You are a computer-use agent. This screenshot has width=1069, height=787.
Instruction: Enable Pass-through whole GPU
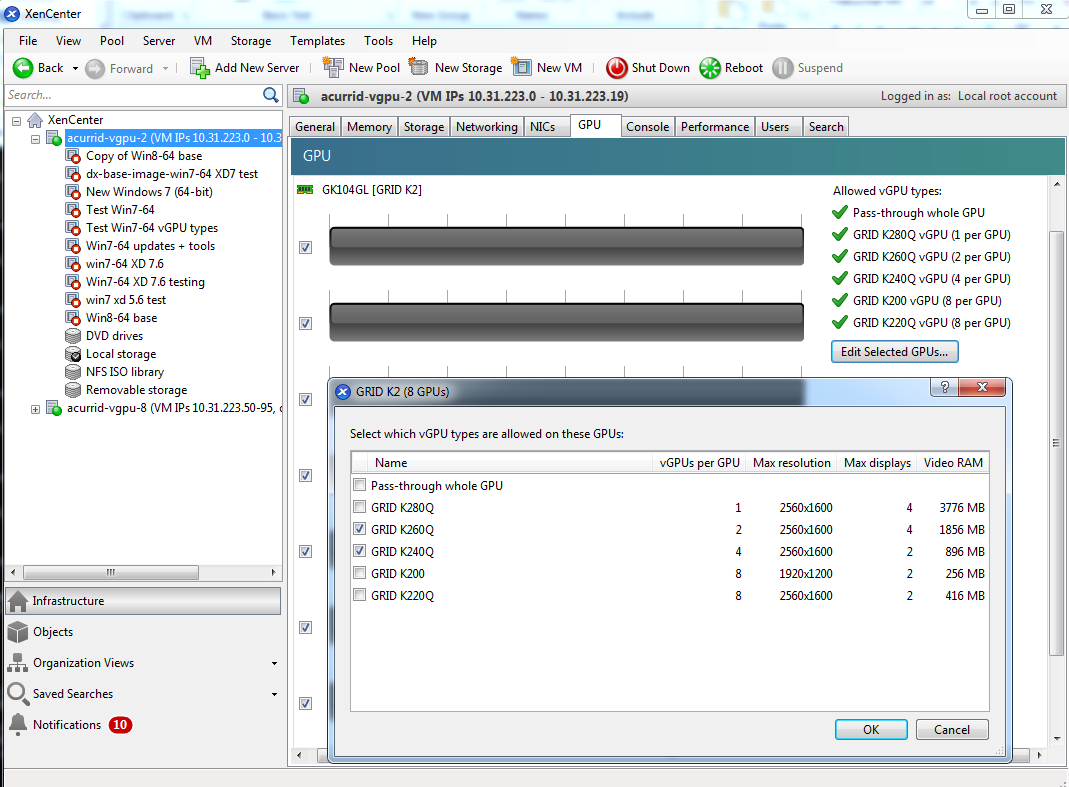point(359,484)
